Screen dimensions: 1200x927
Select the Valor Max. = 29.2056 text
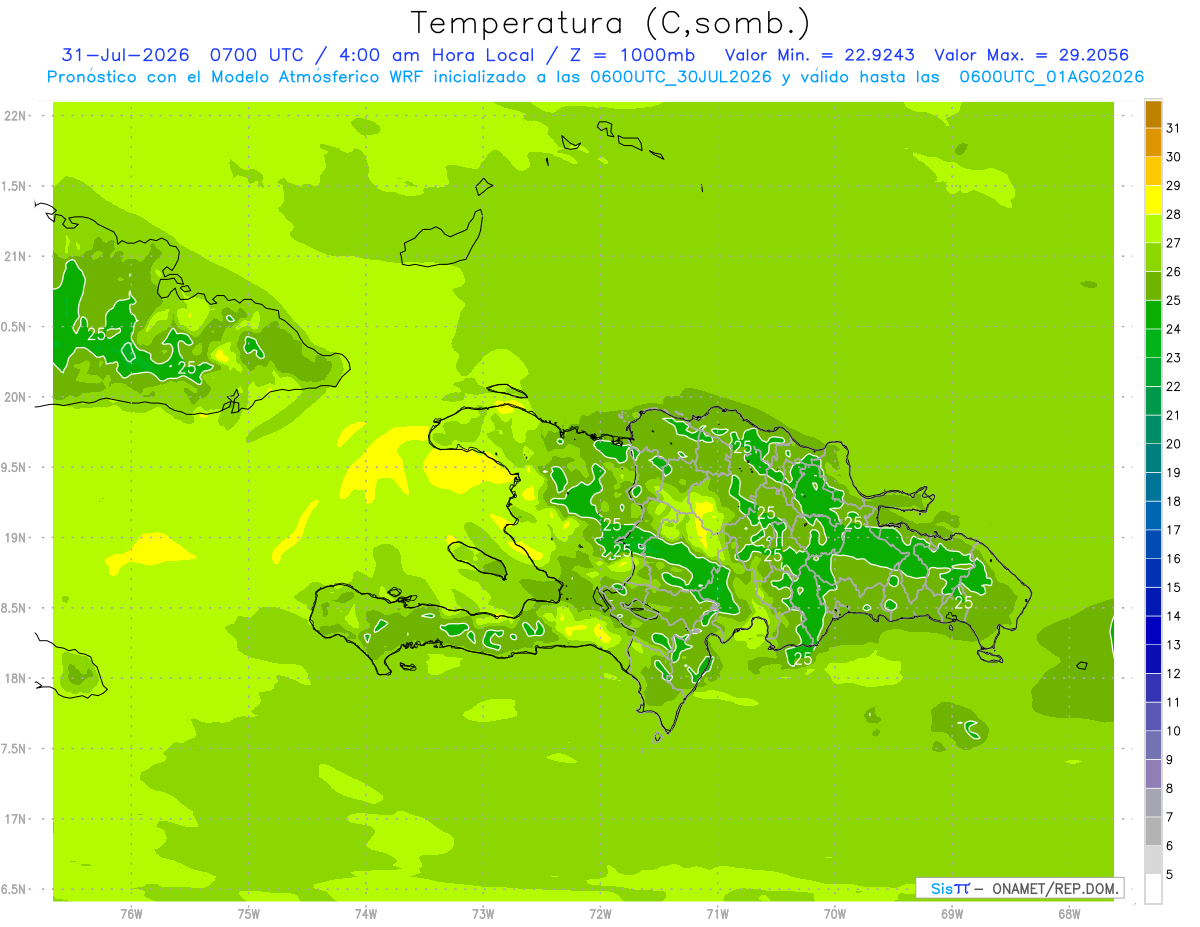(x=1032, y=55)
